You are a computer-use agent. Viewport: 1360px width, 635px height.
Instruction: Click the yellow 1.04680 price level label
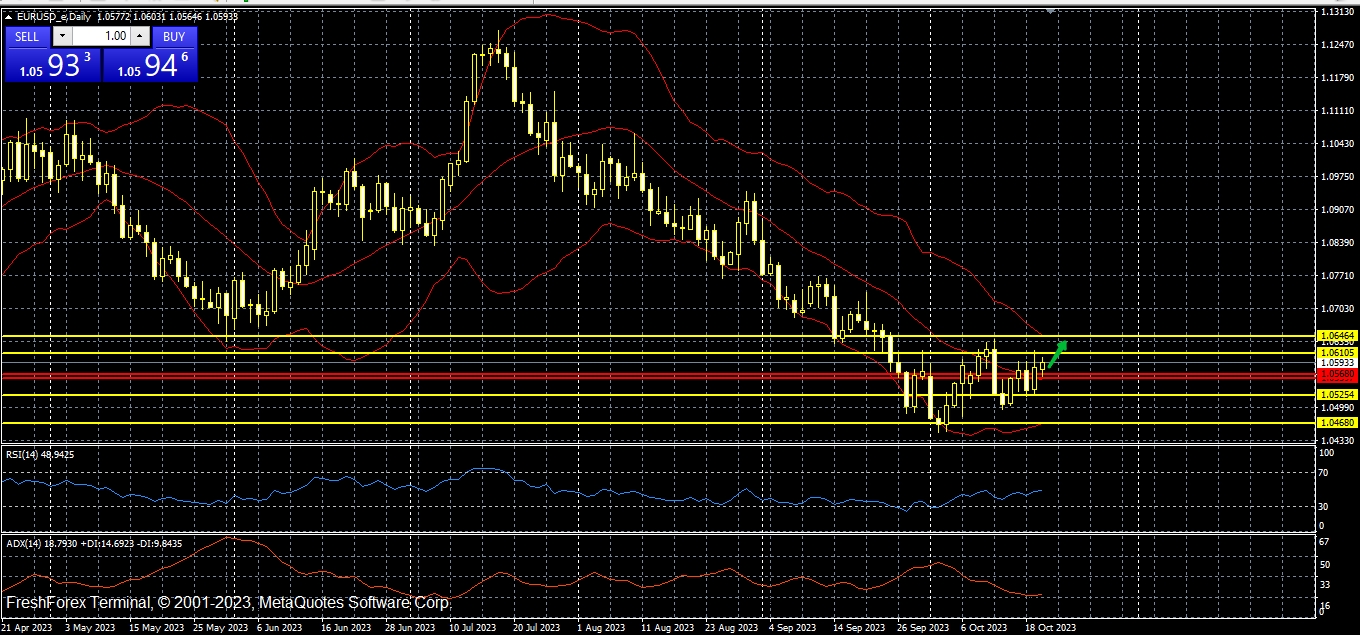[1337, 423]
